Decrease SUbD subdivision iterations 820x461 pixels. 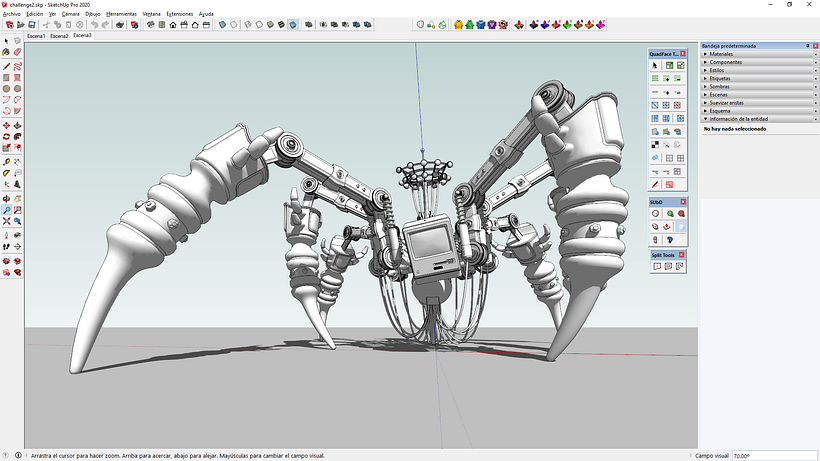[681, 213]
